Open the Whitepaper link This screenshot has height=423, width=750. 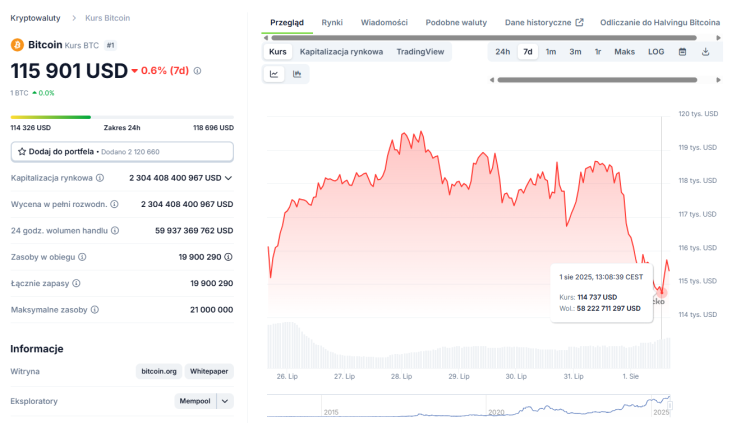(x=209, y=371)
